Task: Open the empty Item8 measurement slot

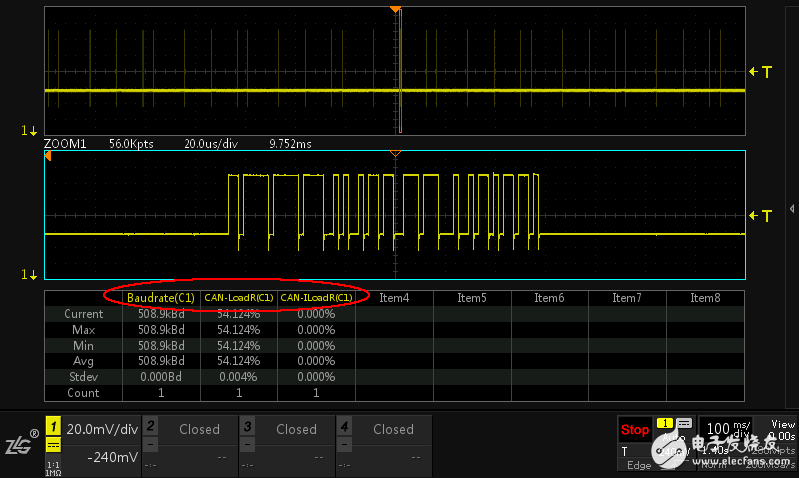Action: (x=705, y=298)
